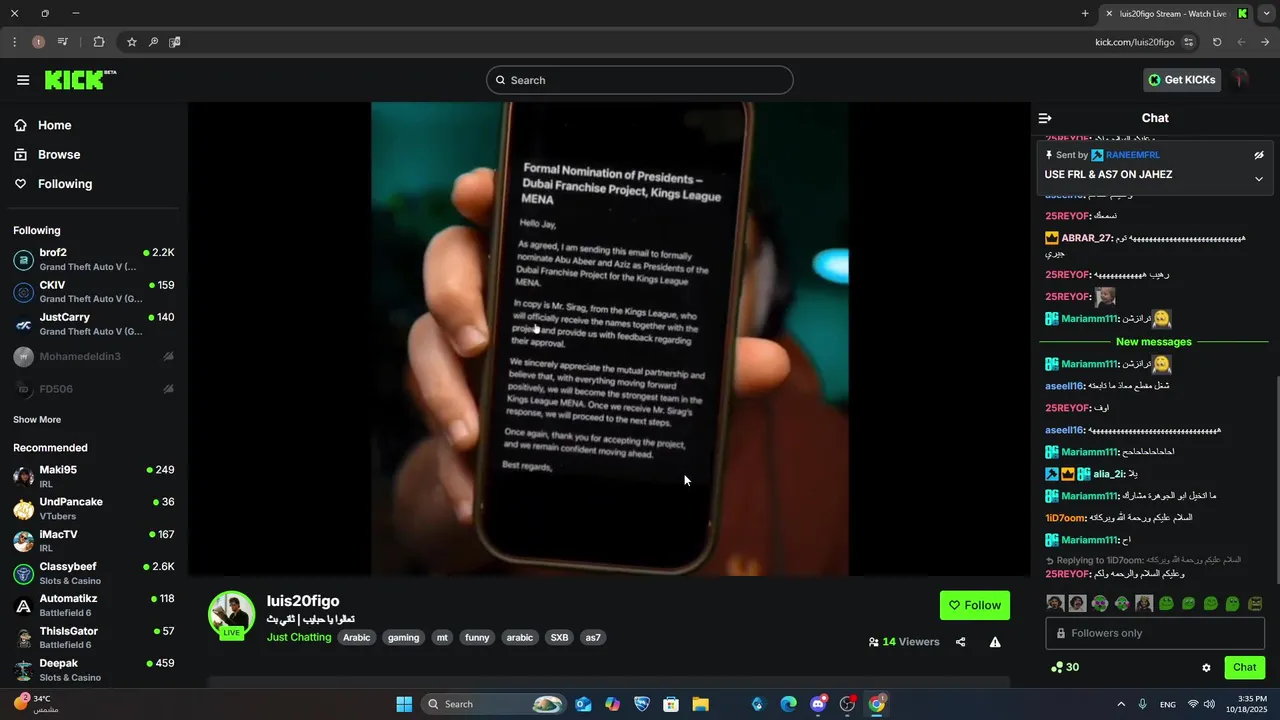Image resolution: width=1280 pixels, height=720 pixels.
Task: Open JustCarry channel in Following list
Action: tap(93, 324)
